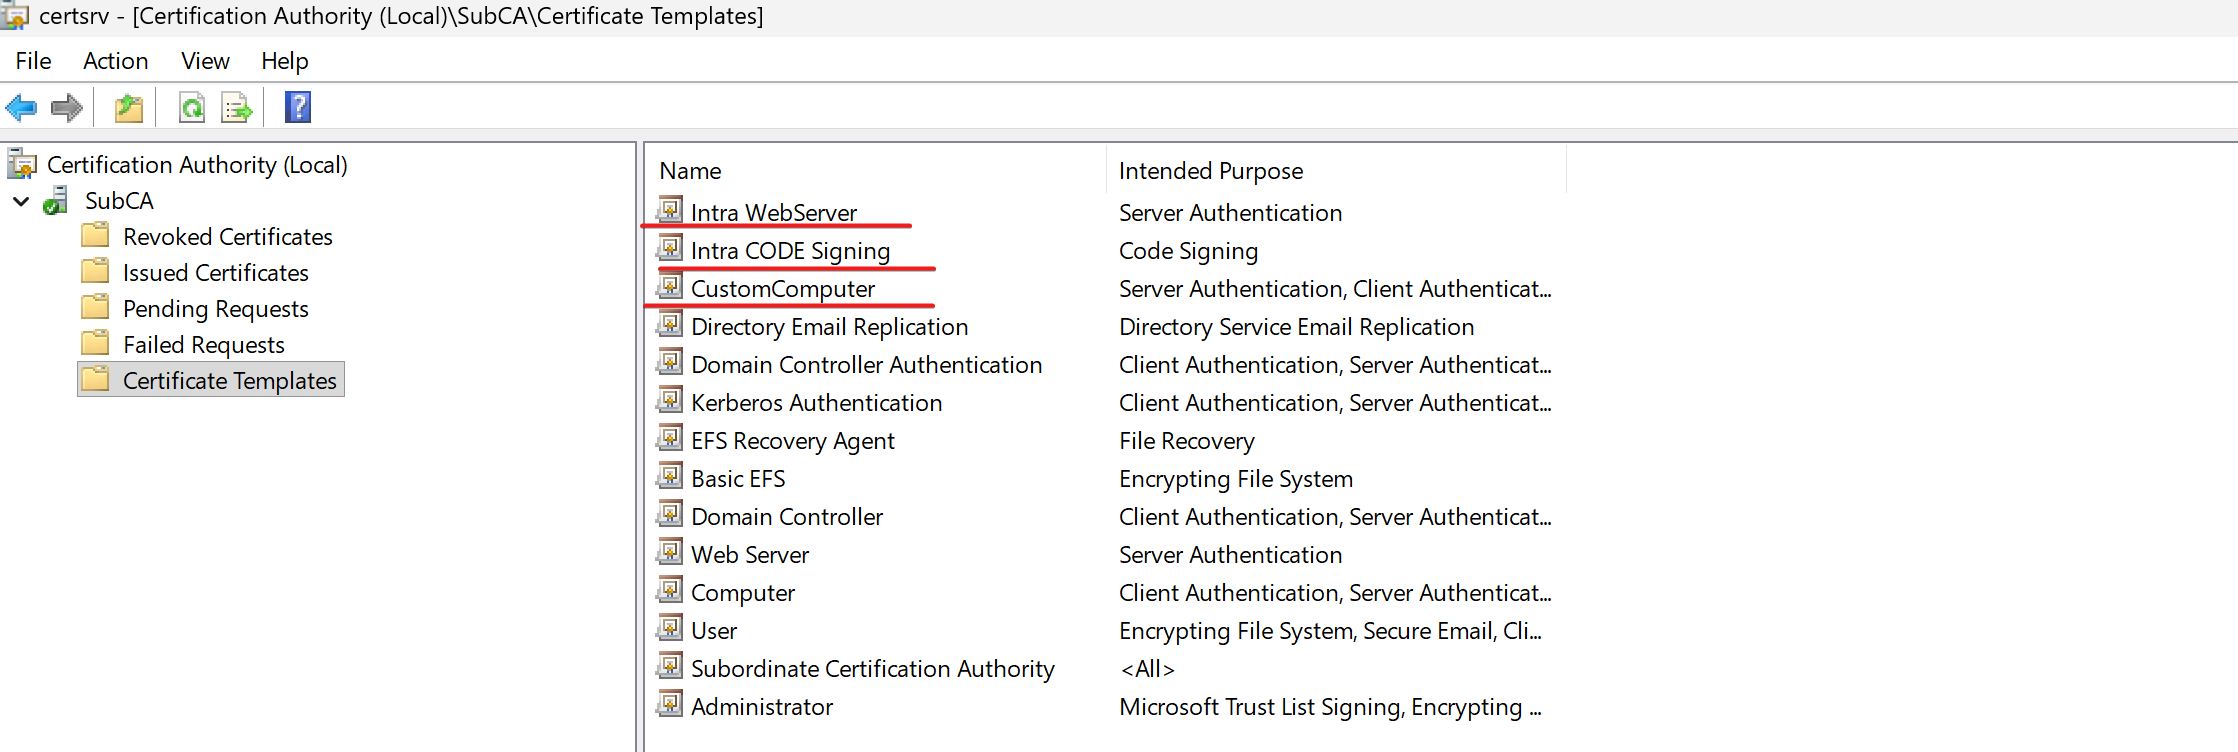Sort by the Name column header
The width and height of the screenshot is (2238, 752).
coord(690,171)
